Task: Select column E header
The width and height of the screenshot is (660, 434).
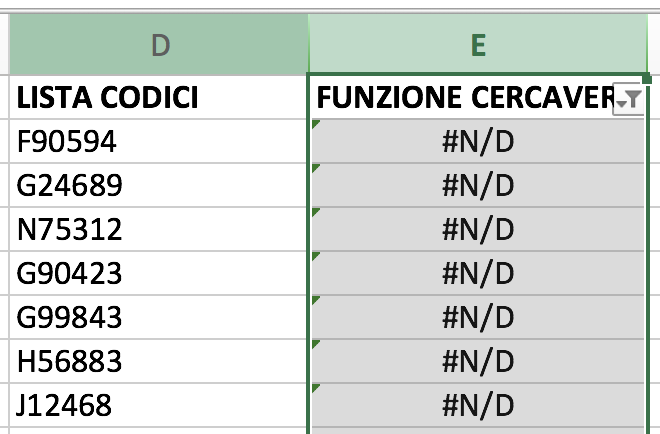Action: click(478, 44)
